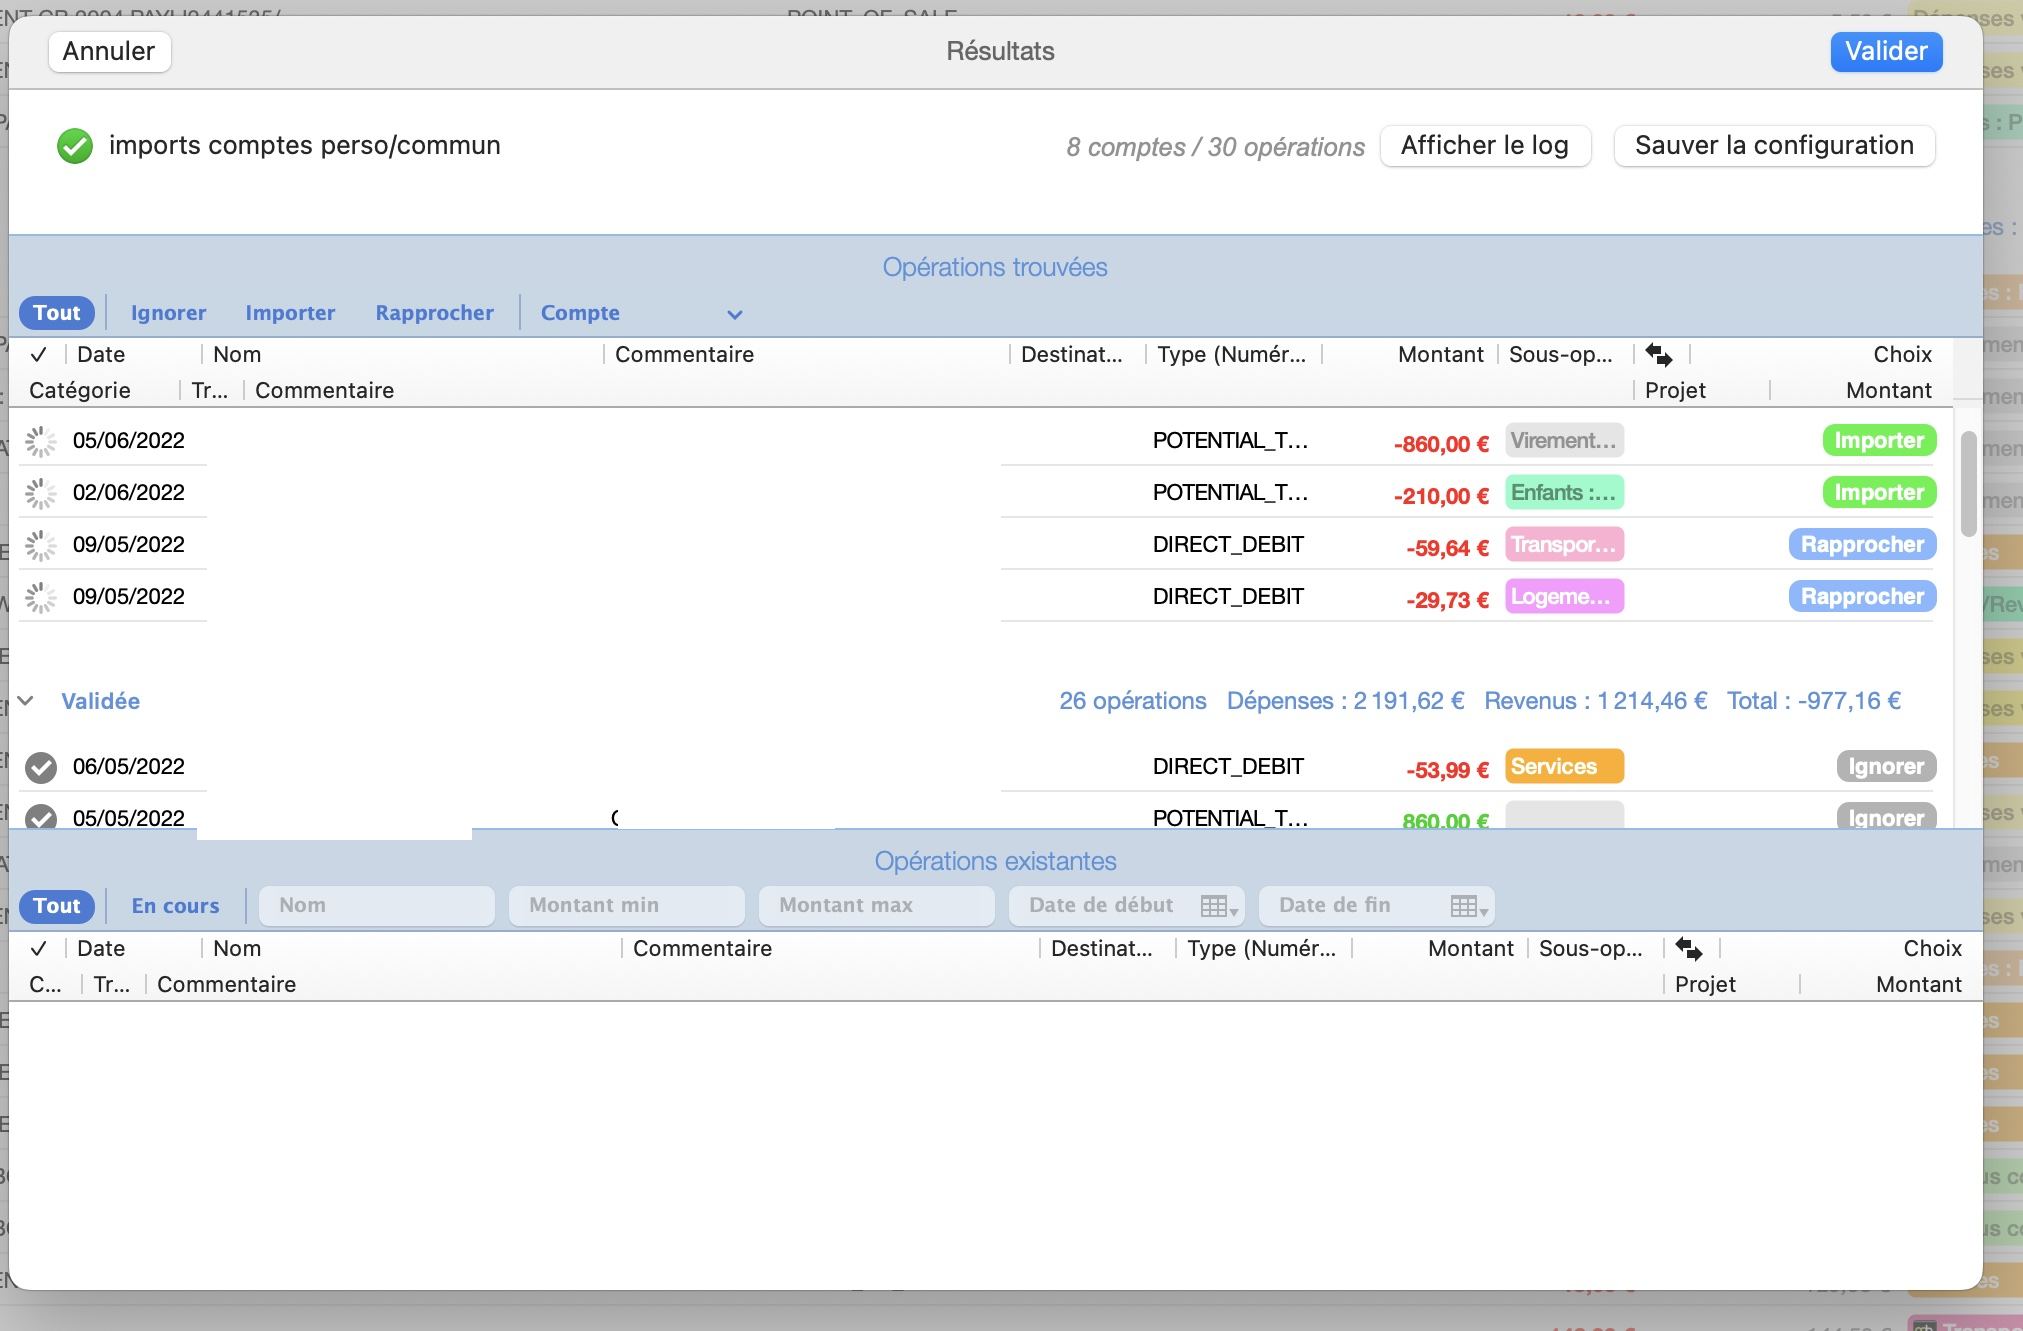
Task: Click the checkmark column header in Opérations existantes
Action: (39, 949)
